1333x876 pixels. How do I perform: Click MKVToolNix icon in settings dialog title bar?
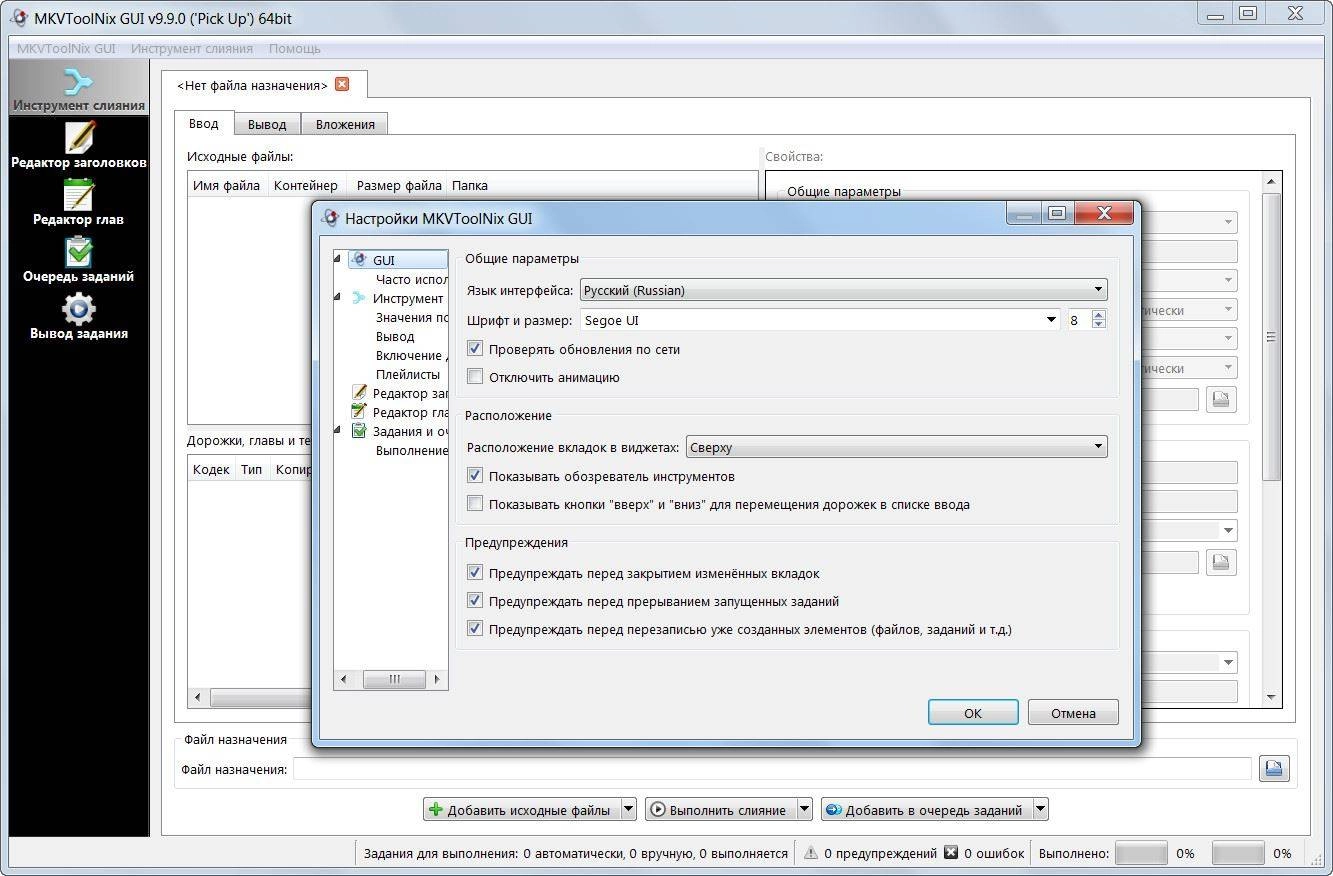click(x=331, y=217)
